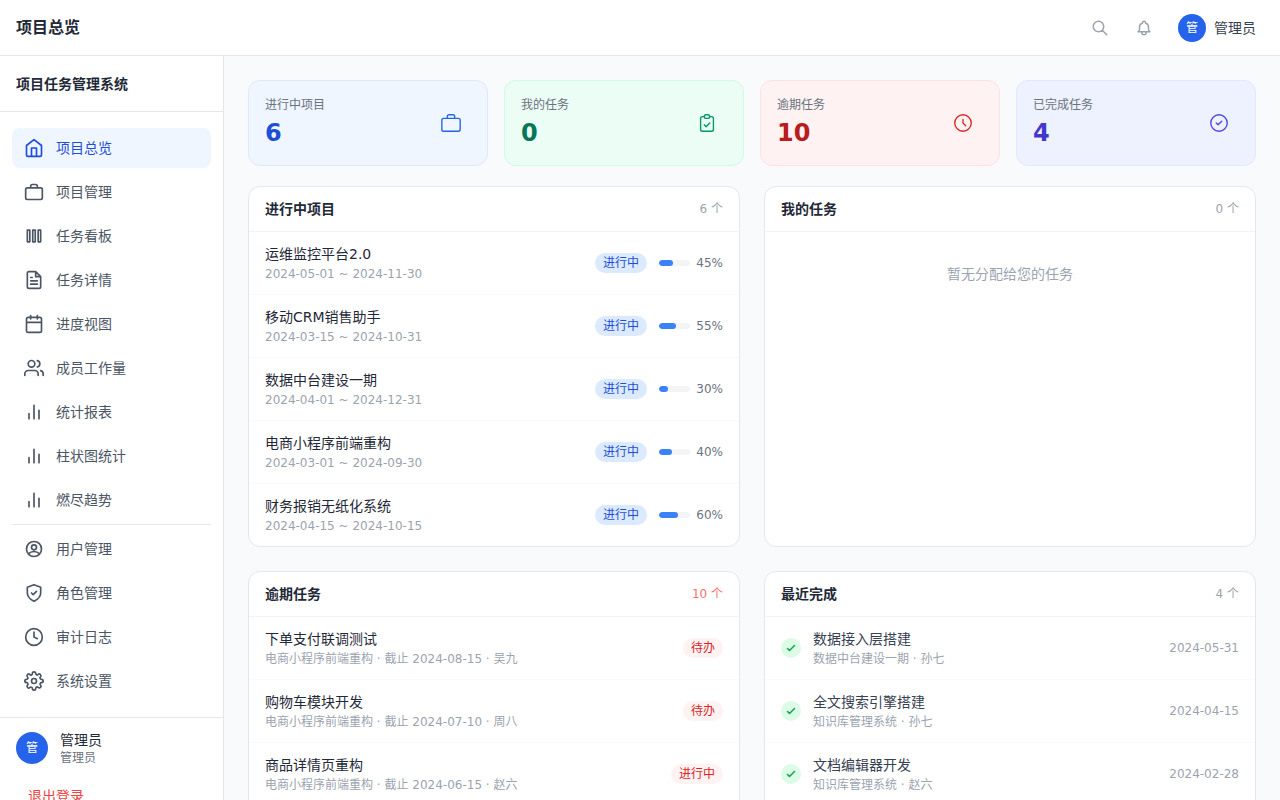The width and height of the screenshot is (1280, 800).
Task: Click 4 个 count in 最近完成 panel header
Action: point(1227,594)
